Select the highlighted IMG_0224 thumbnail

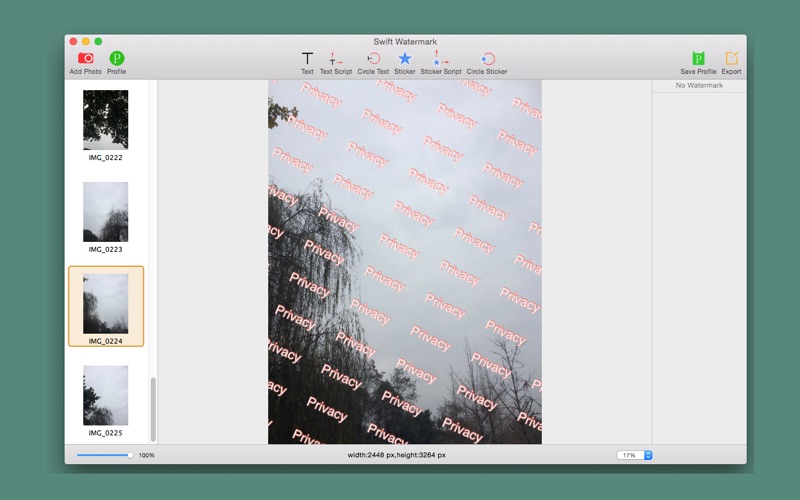[x=106, y=306]
